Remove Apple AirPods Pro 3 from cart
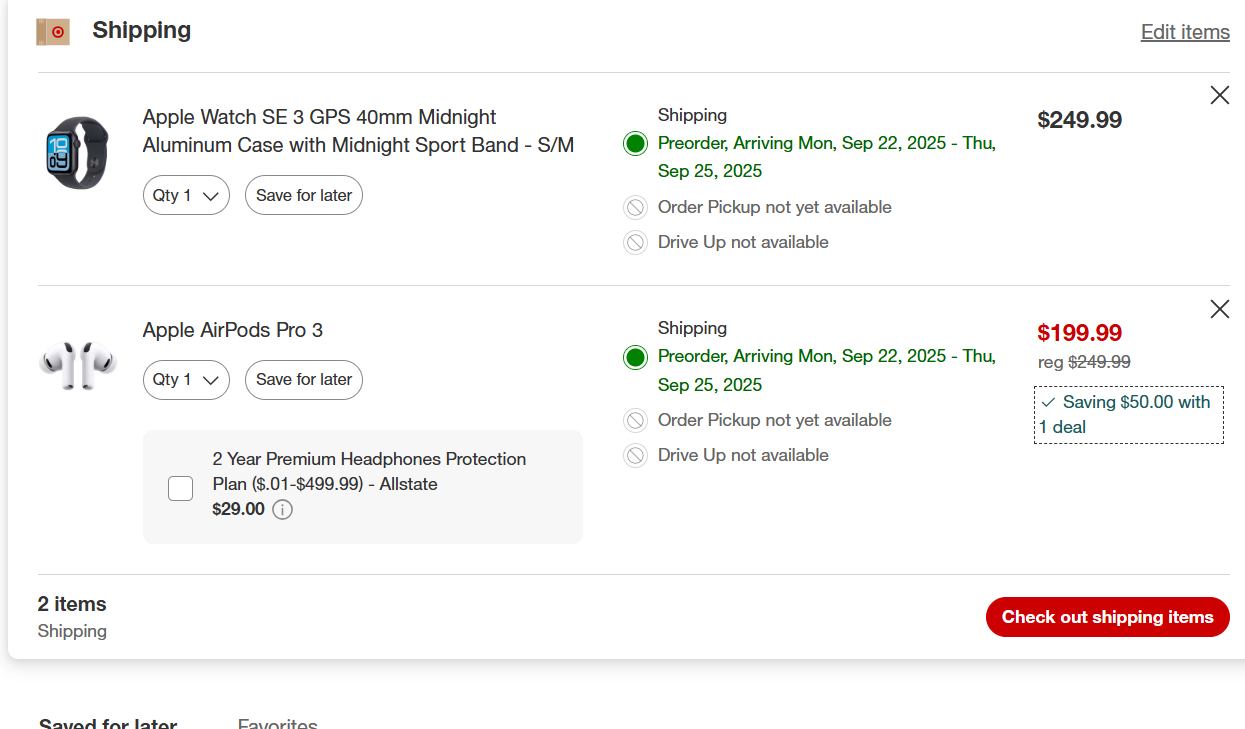 [x=1219, y=309]
